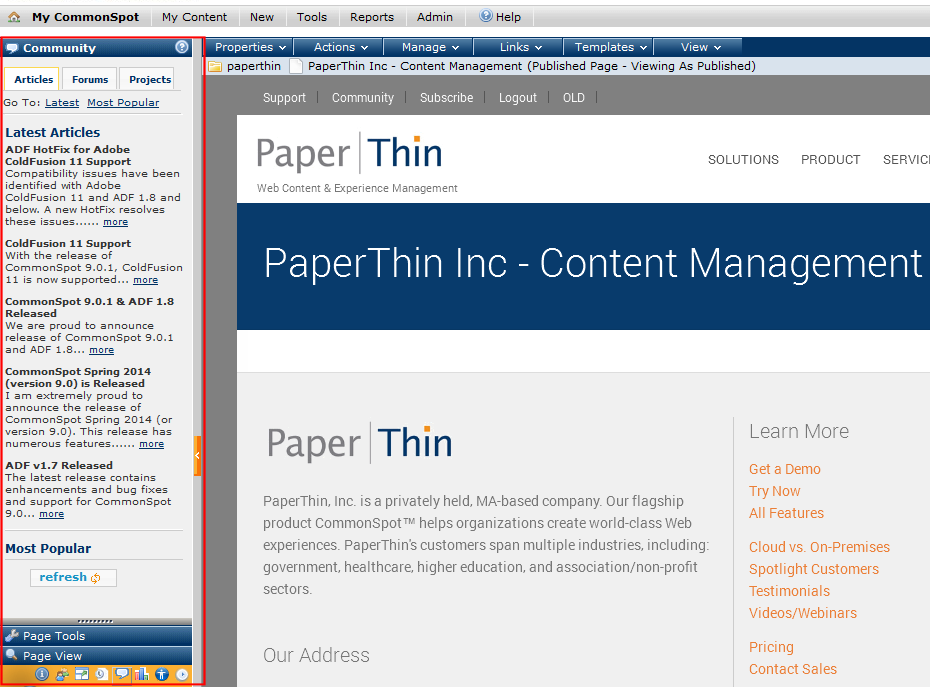Read more of ColdFusion 11 Support article
The image size is (930, 687).
pyautogui.click(x=145, y=280)
